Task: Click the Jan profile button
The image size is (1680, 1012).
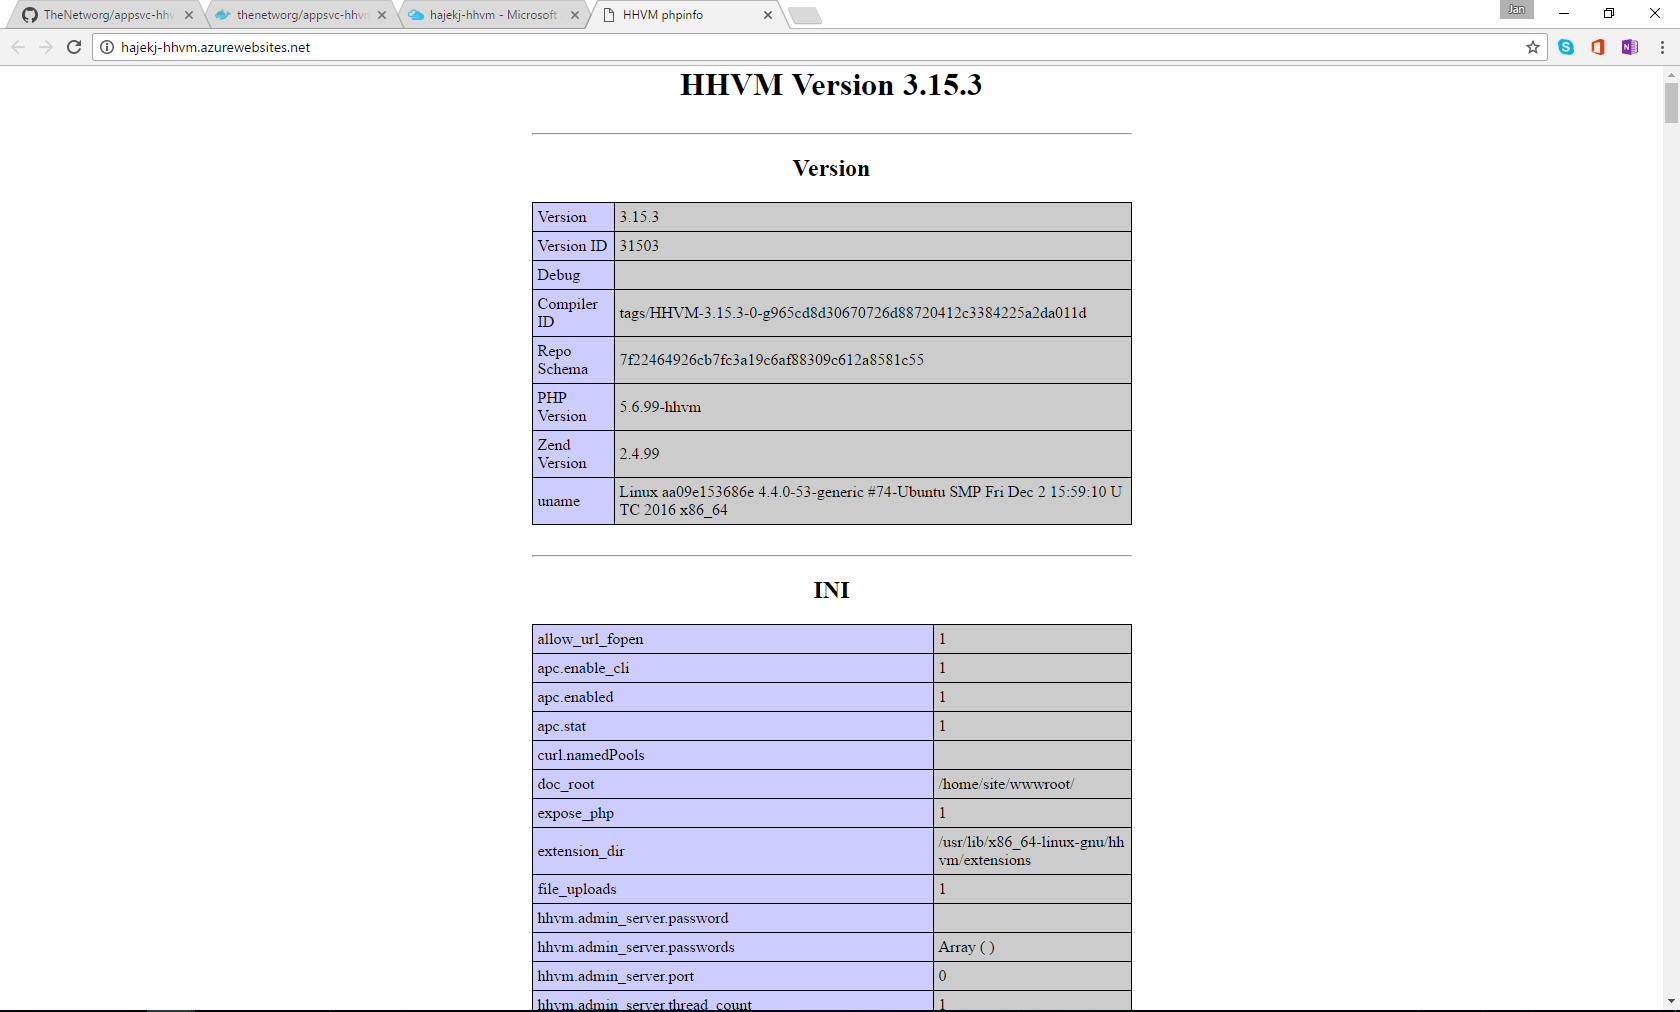Action: tap(1516, 10)
